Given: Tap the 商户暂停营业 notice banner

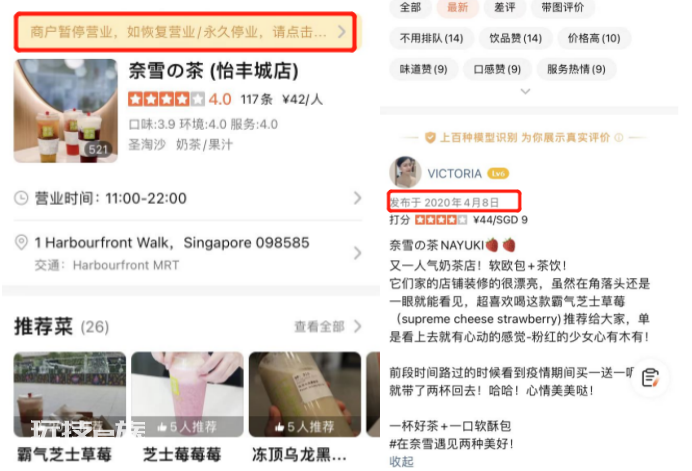Looking at the screenshot, I should (x=185, y=32).
